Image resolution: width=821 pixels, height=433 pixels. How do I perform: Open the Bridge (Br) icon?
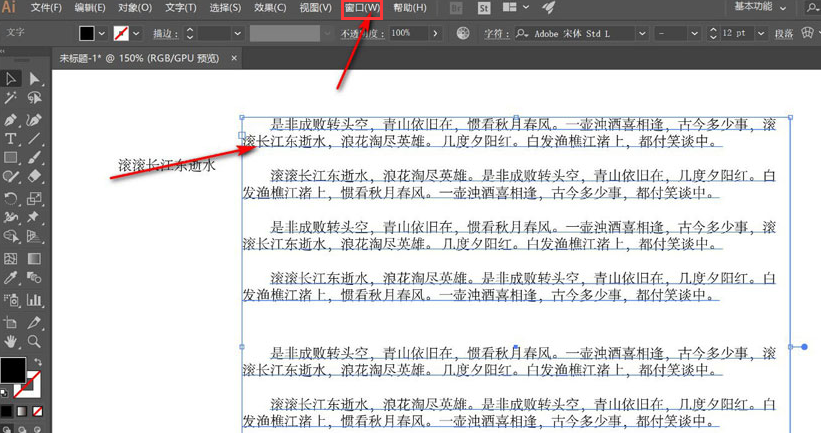[x=457, y=8]
